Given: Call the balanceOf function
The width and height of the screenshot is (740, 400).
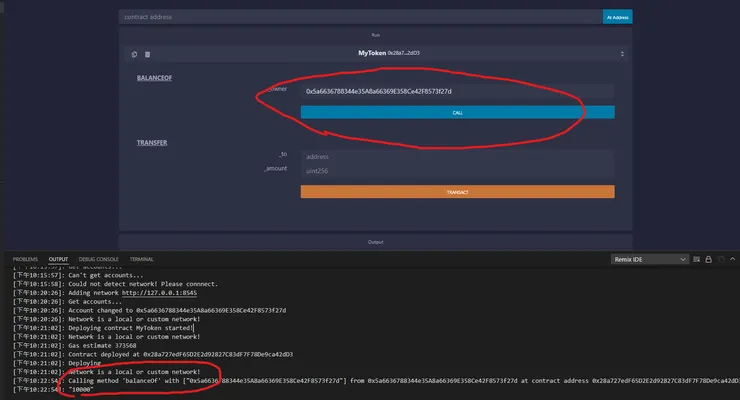Looking at the screenshot, I should (x=457, y=112).
